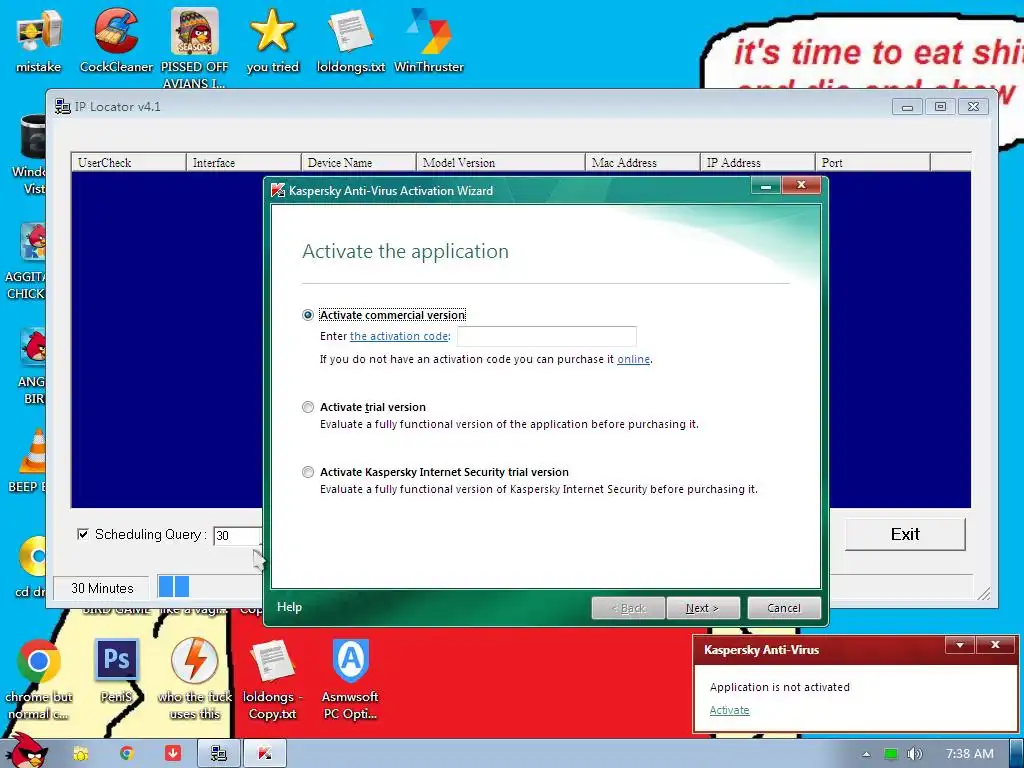Click Activate link in Kaspersky notification
The image size is (1024, 768).
(x=729, y=710)
